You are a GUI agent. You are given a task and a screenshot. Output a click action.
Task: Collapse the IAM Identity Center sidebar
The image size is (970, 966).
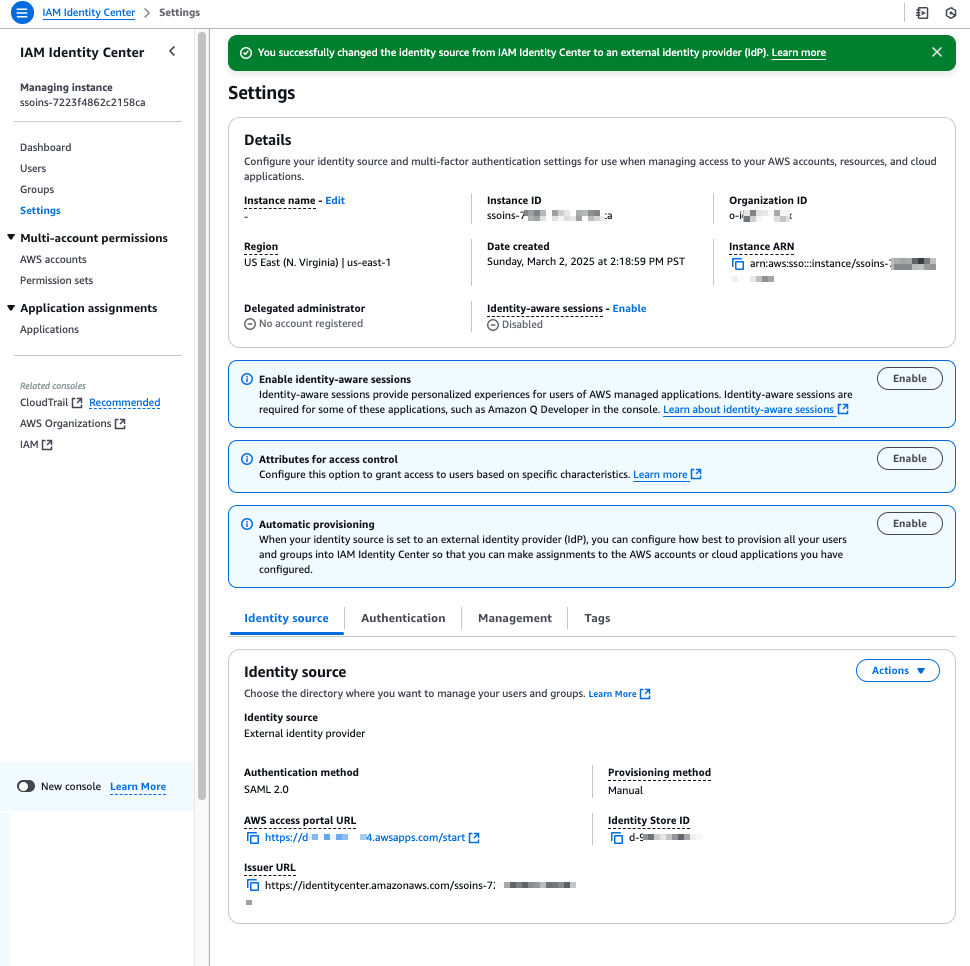coord(171,51)
